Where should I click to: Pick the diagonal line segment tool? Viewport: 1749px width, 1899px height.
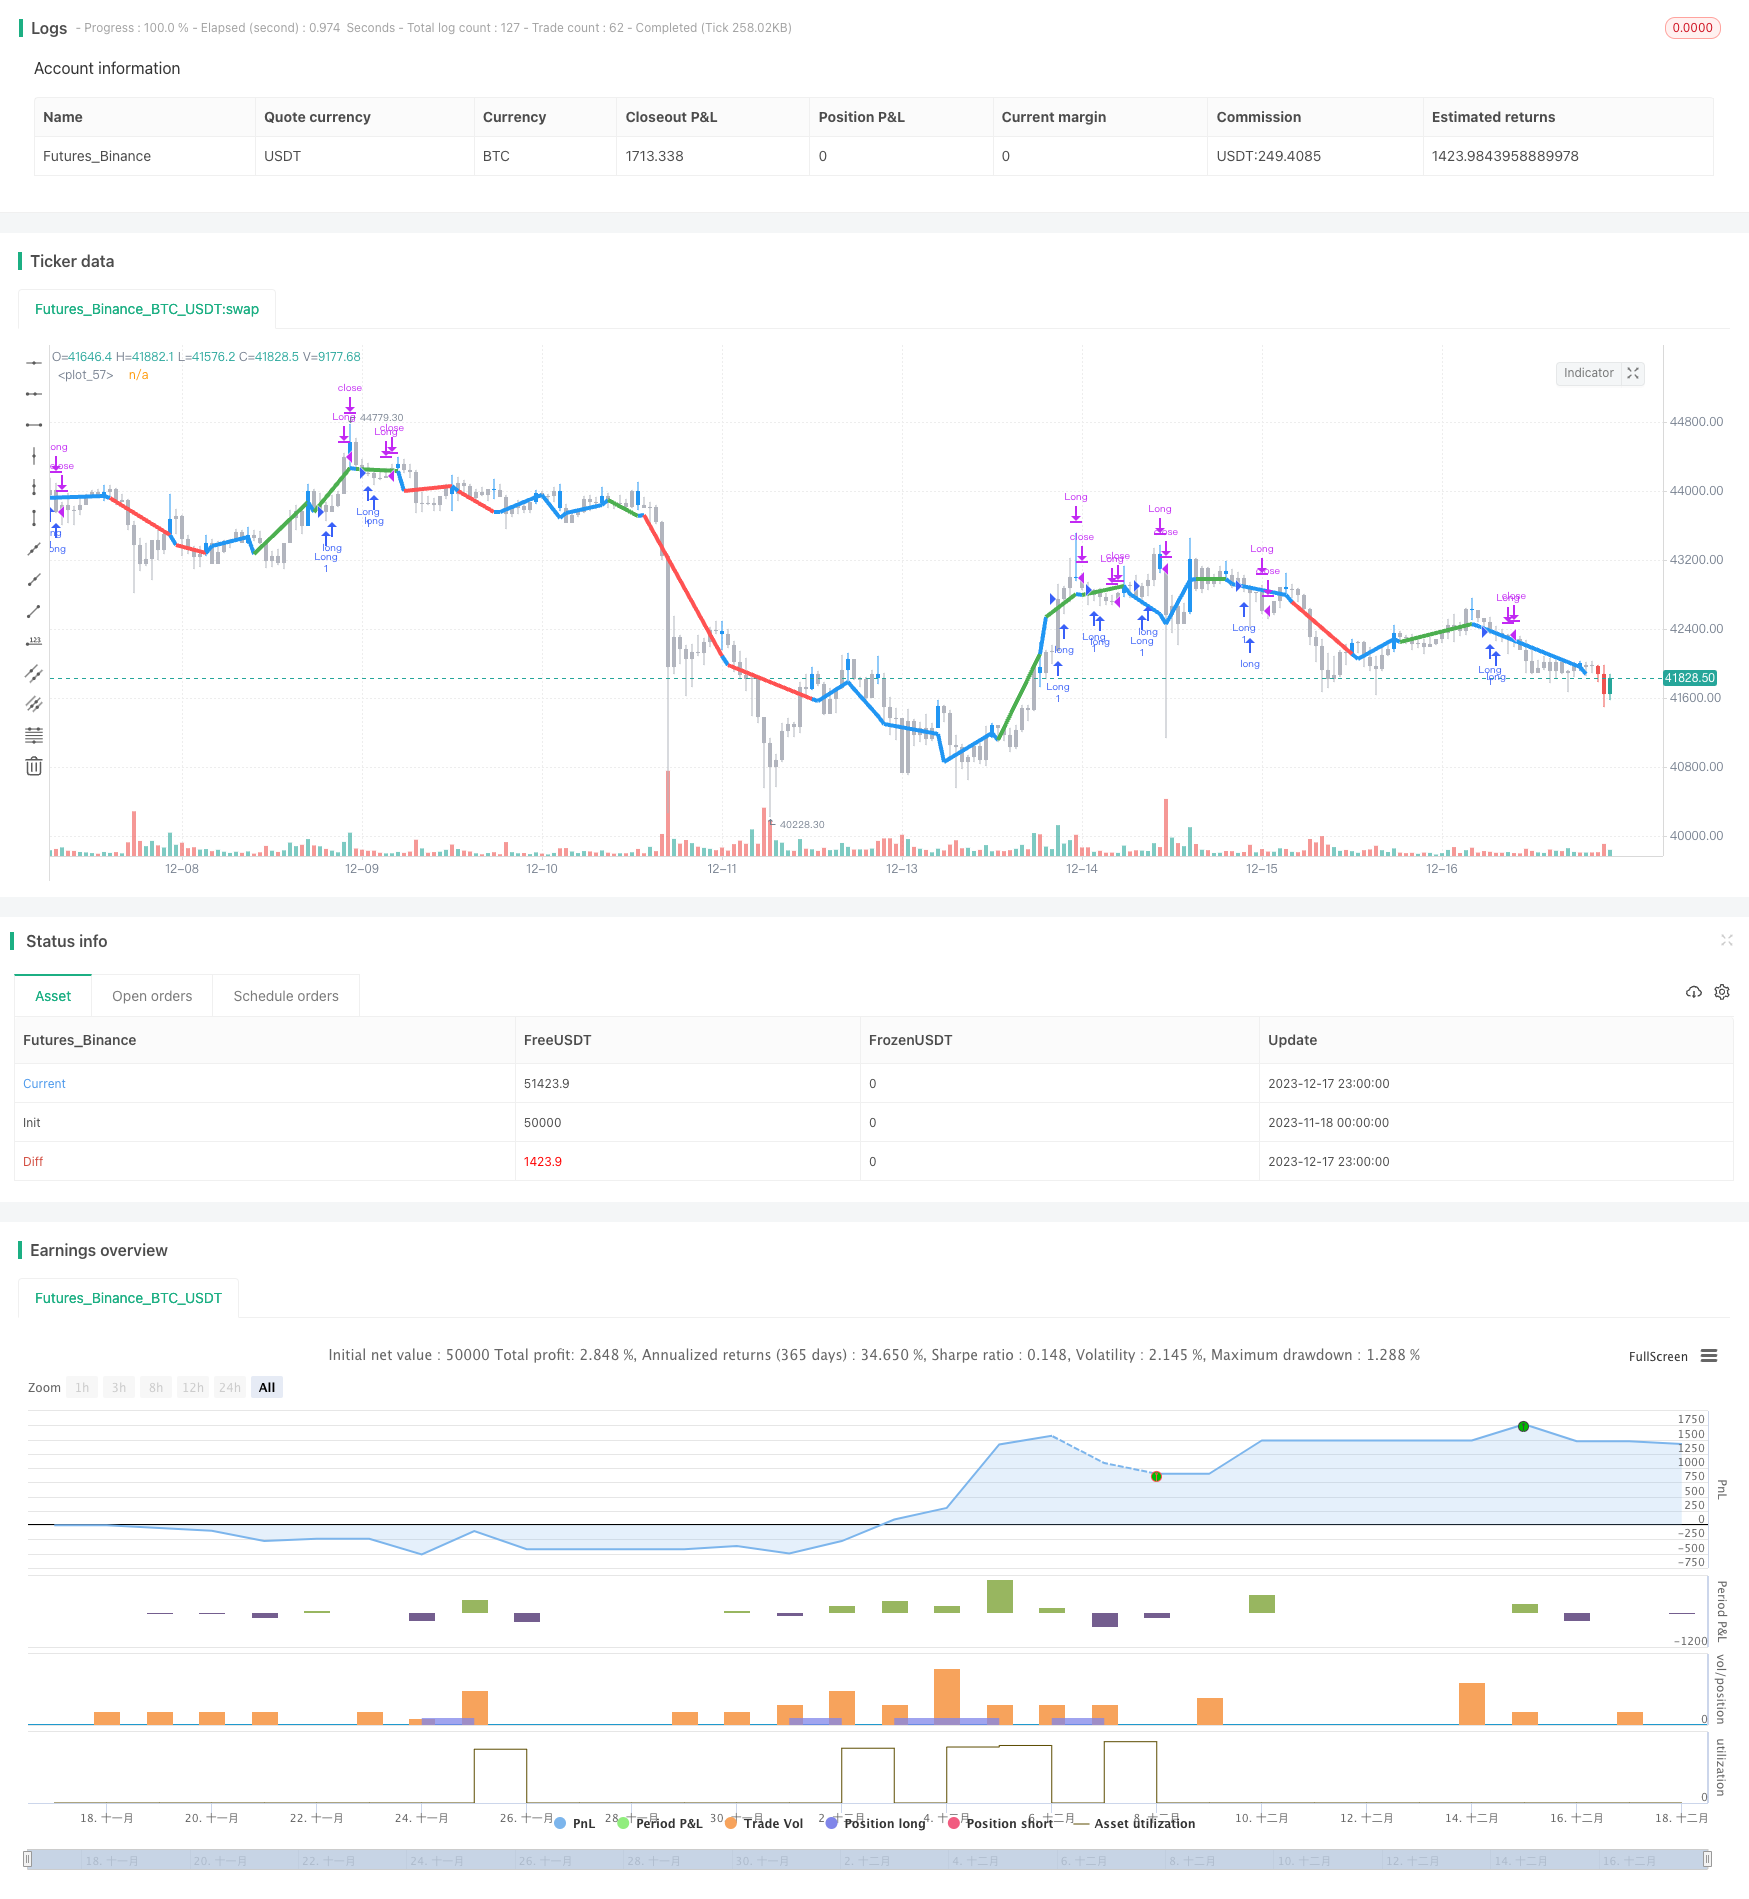34,611
